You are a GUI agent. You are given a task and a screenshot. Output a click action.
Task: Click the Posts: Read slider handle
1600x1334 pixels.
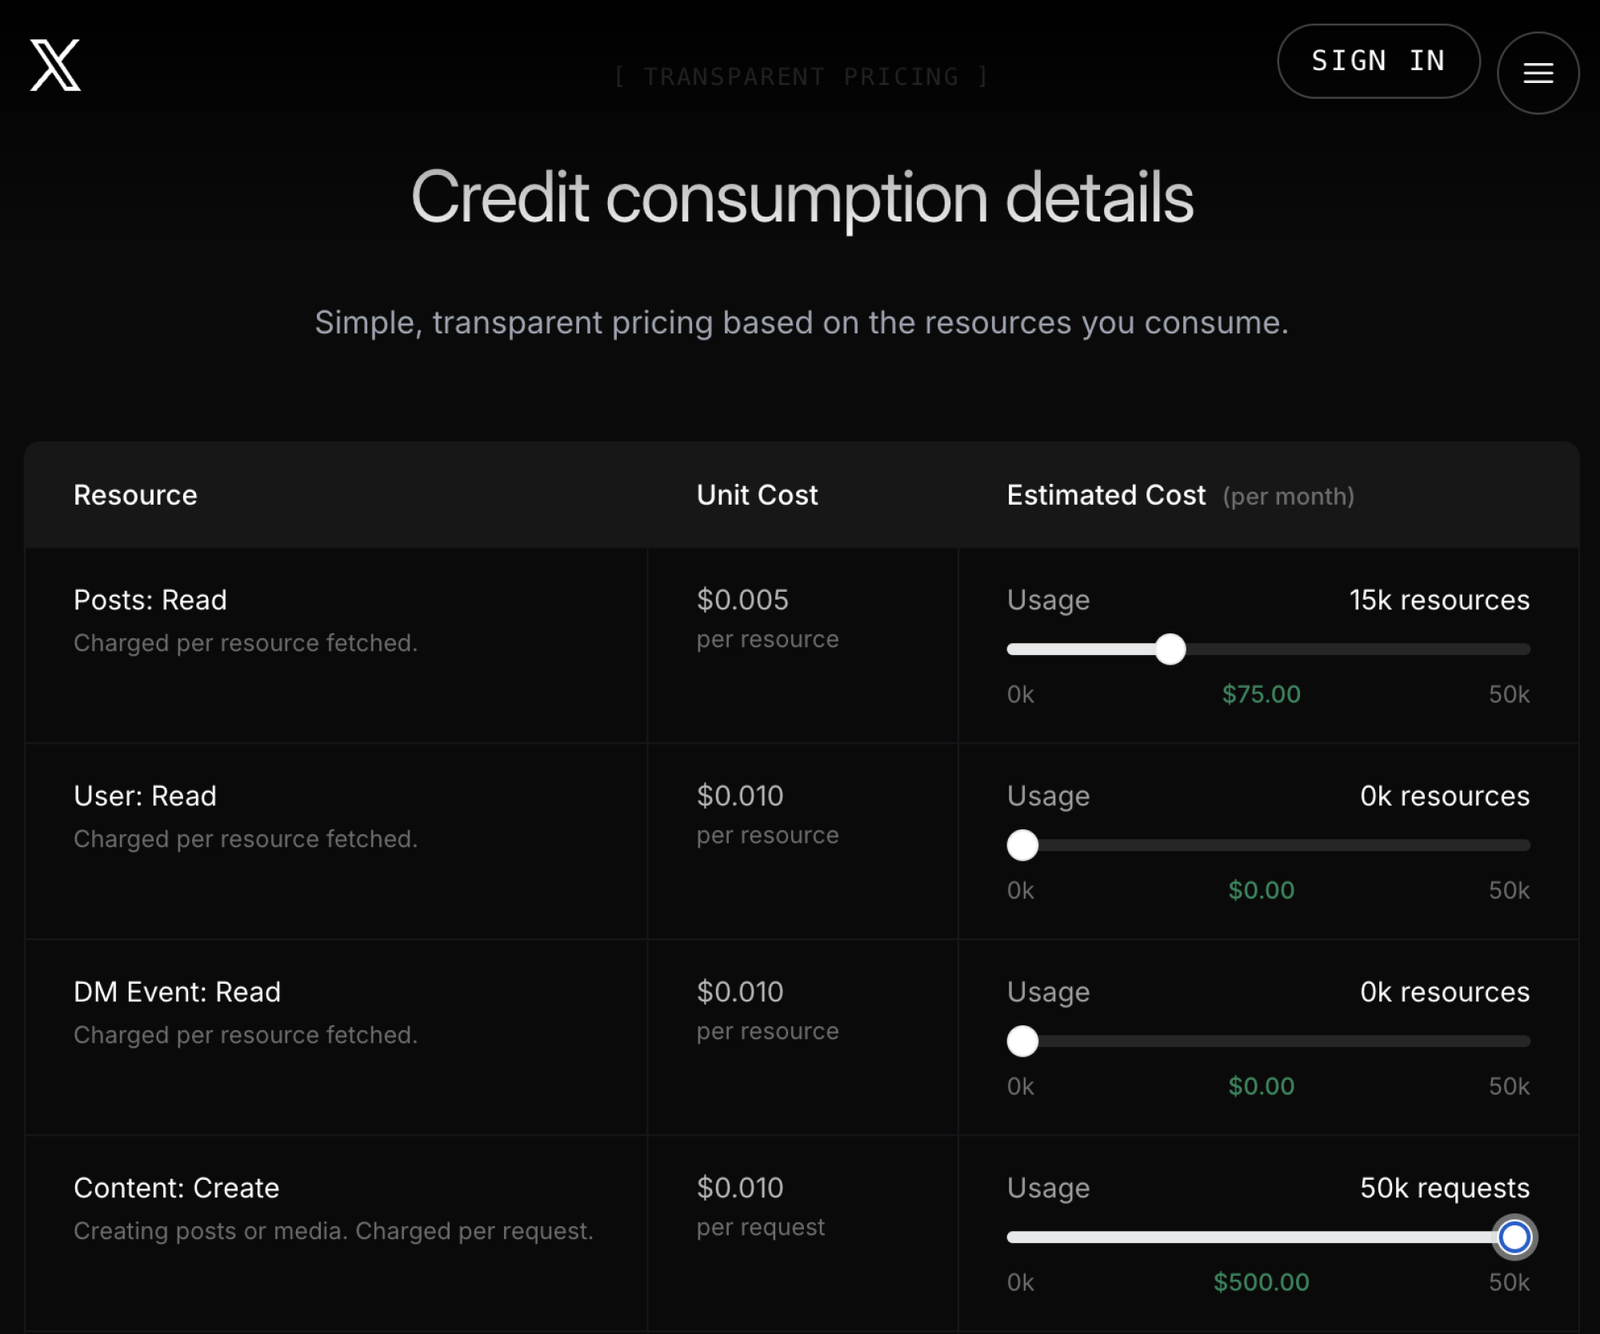coord(1170,649)
